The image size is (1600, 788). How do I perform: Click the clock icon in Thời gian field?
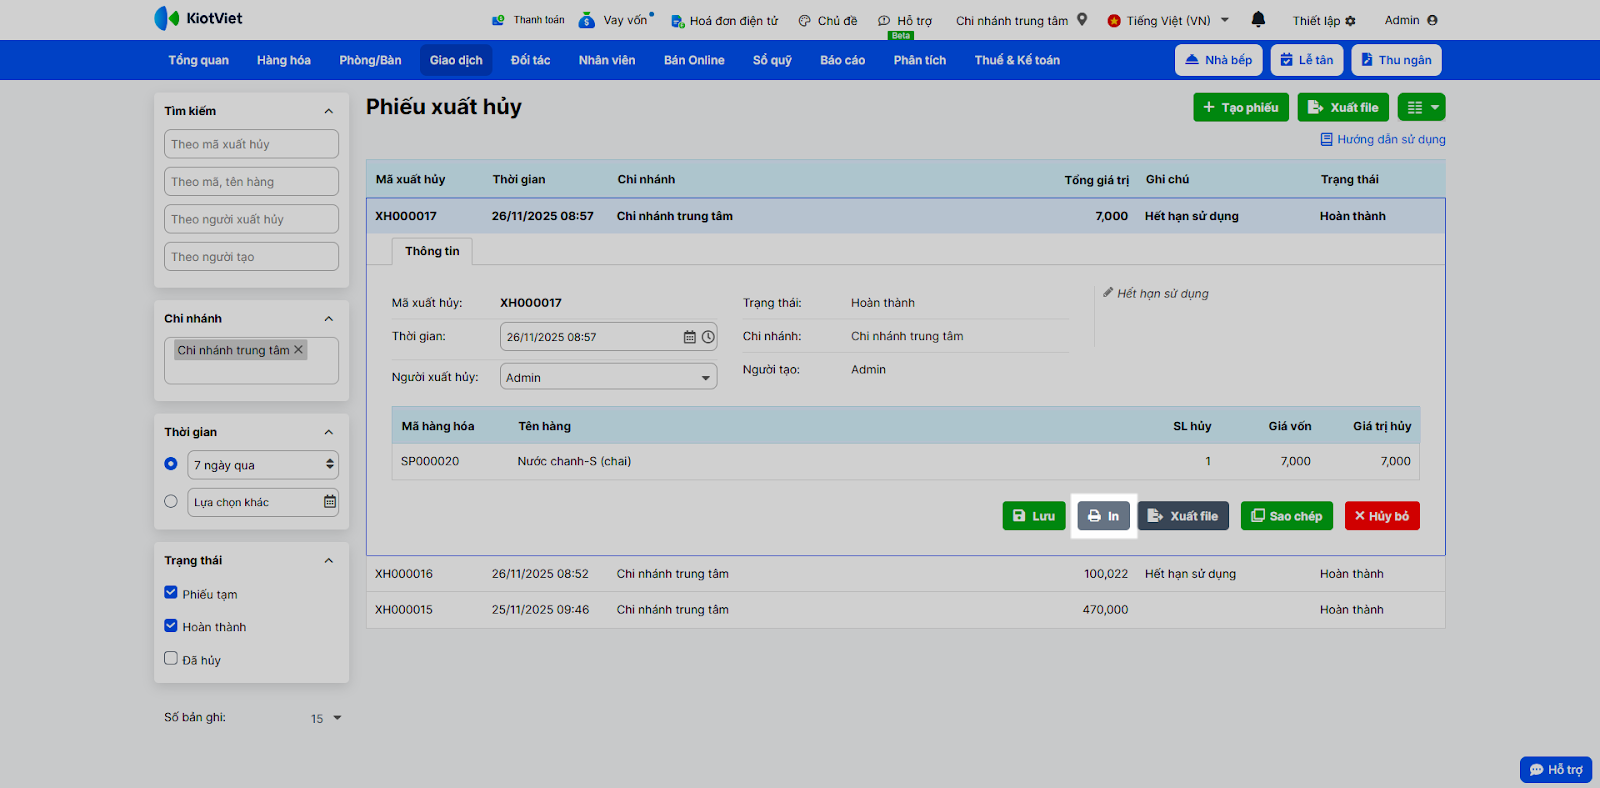[x=708, y=337]
